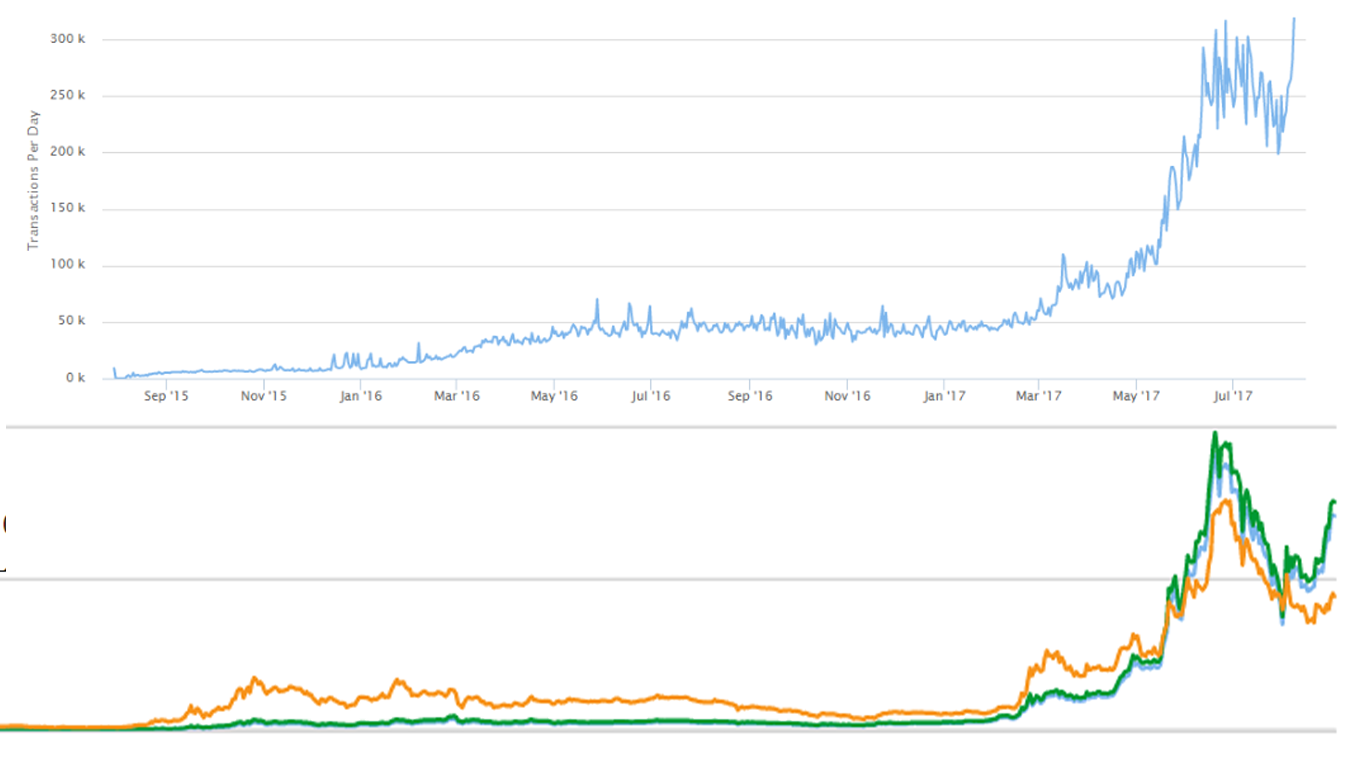Click the "Nov '16" date label

(x=848, y=397)
